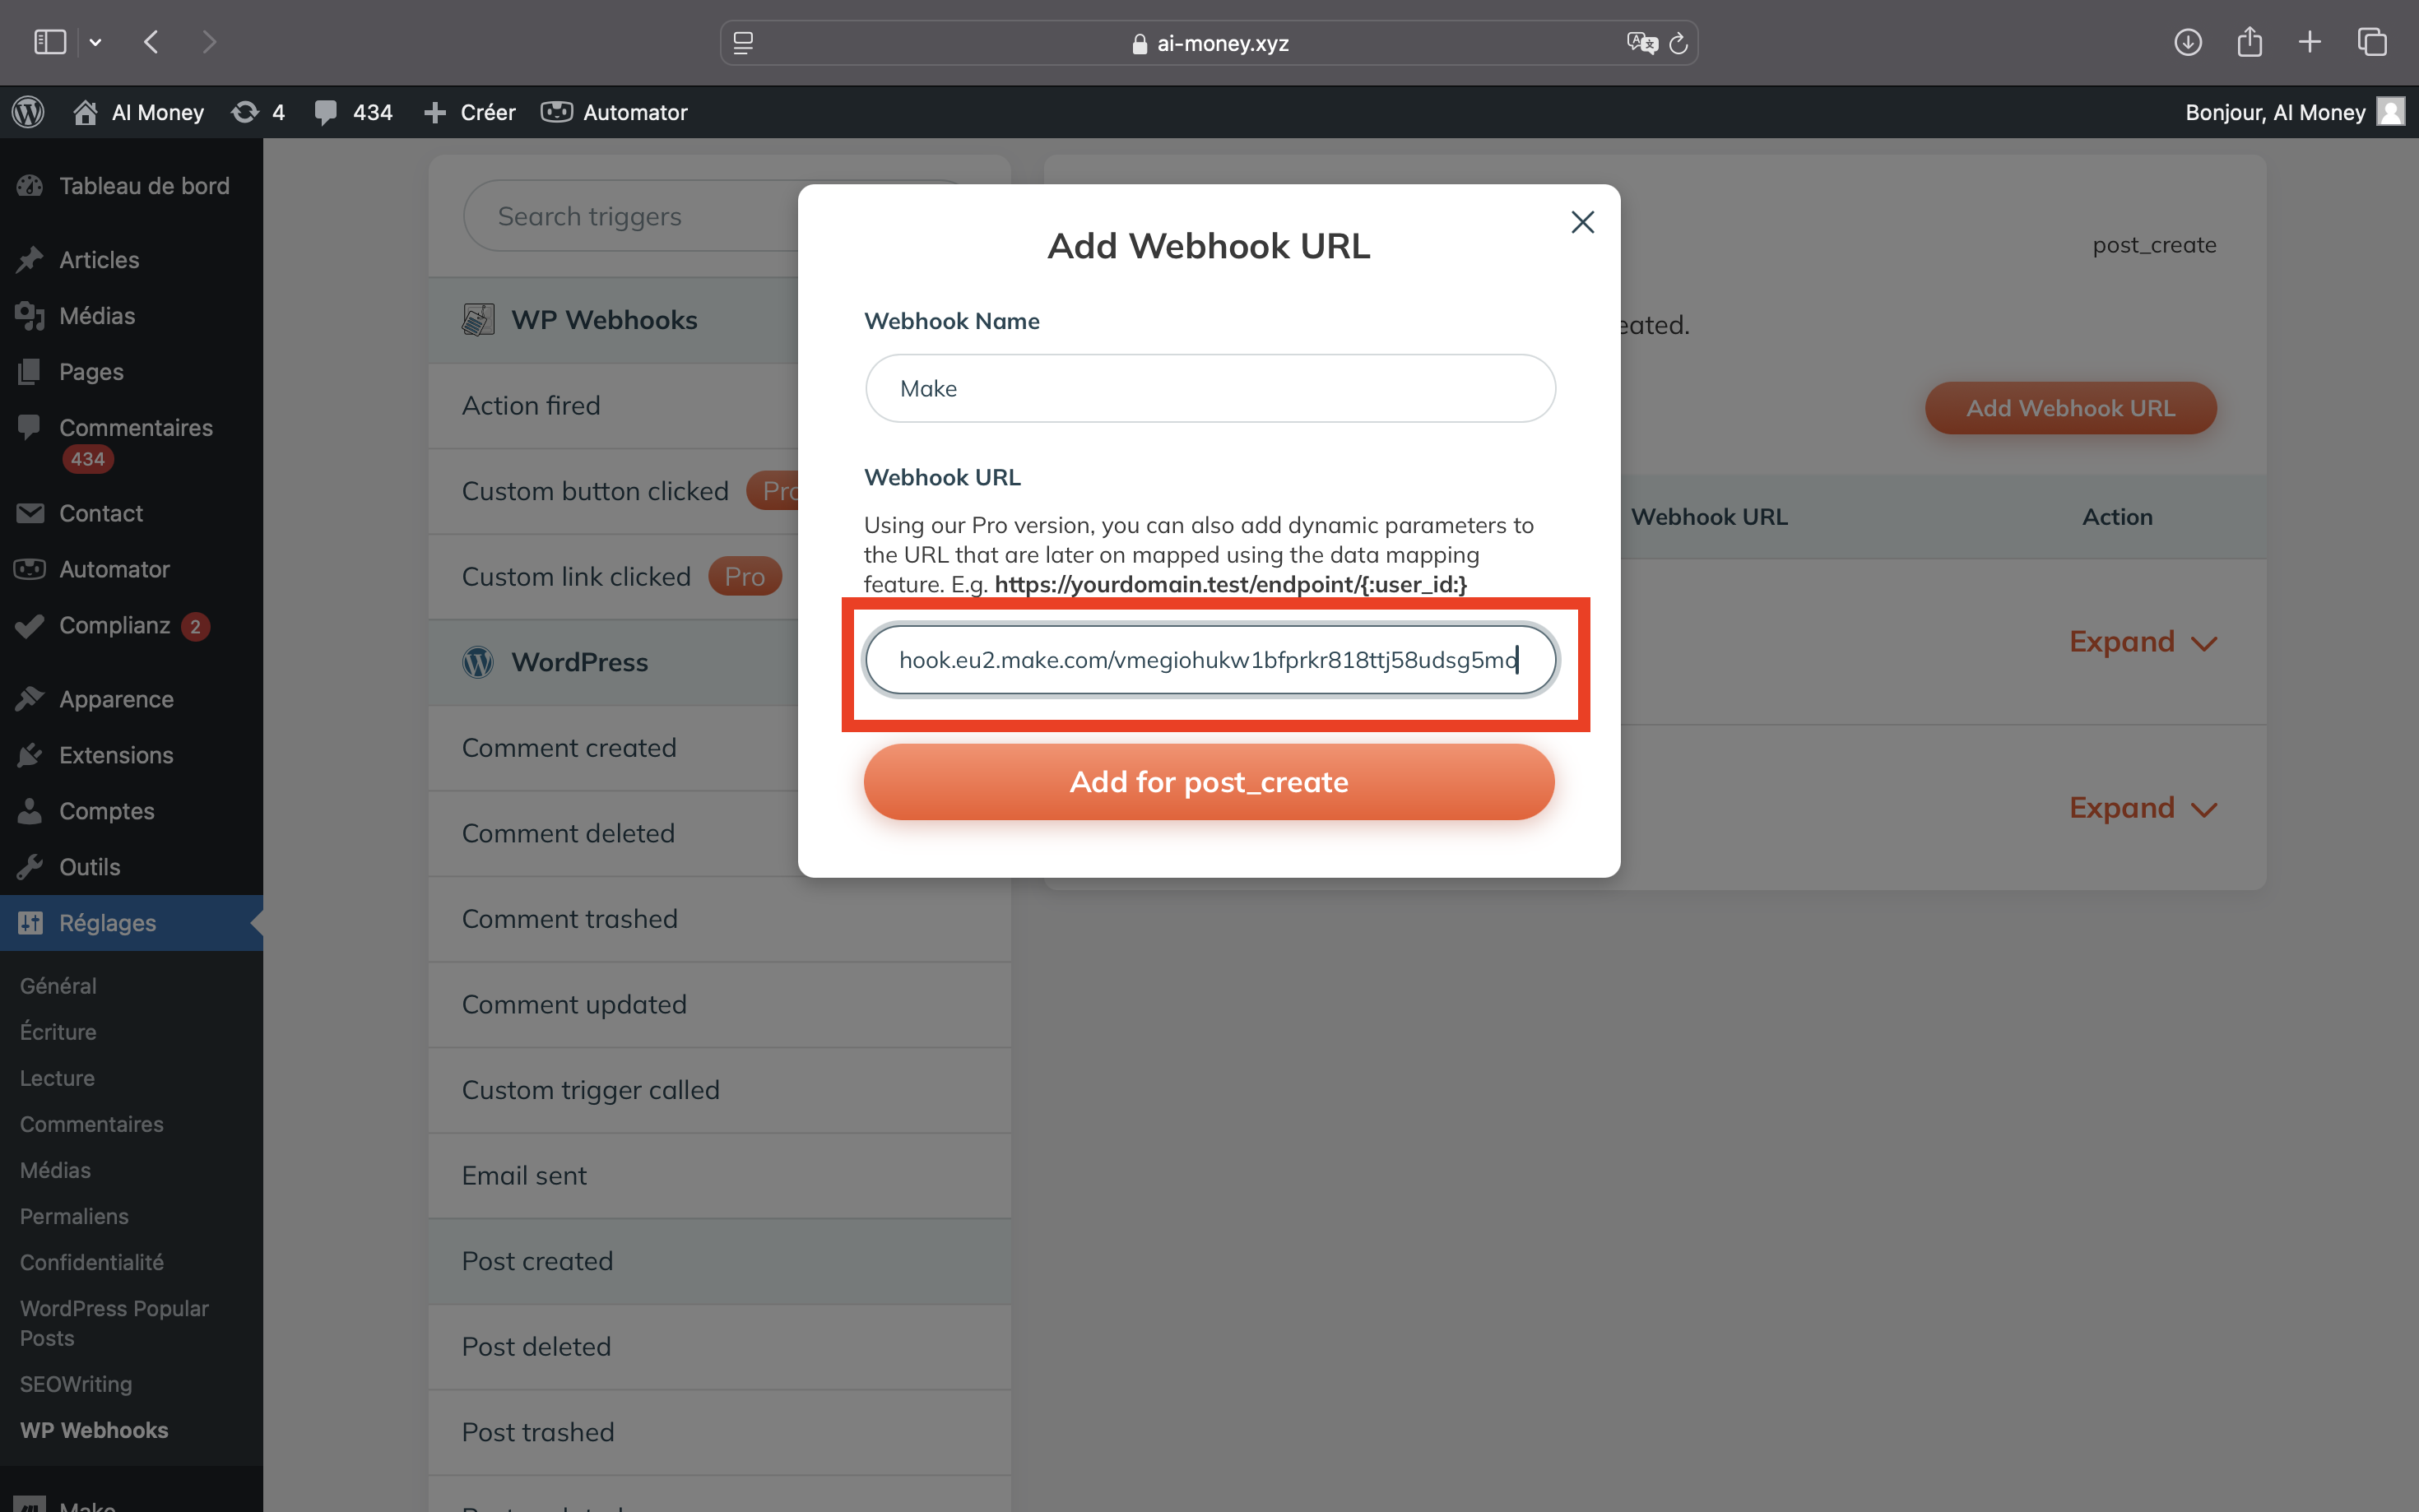Click Add for post_create button
2419x1512 pixels.
click(1209, 781)
